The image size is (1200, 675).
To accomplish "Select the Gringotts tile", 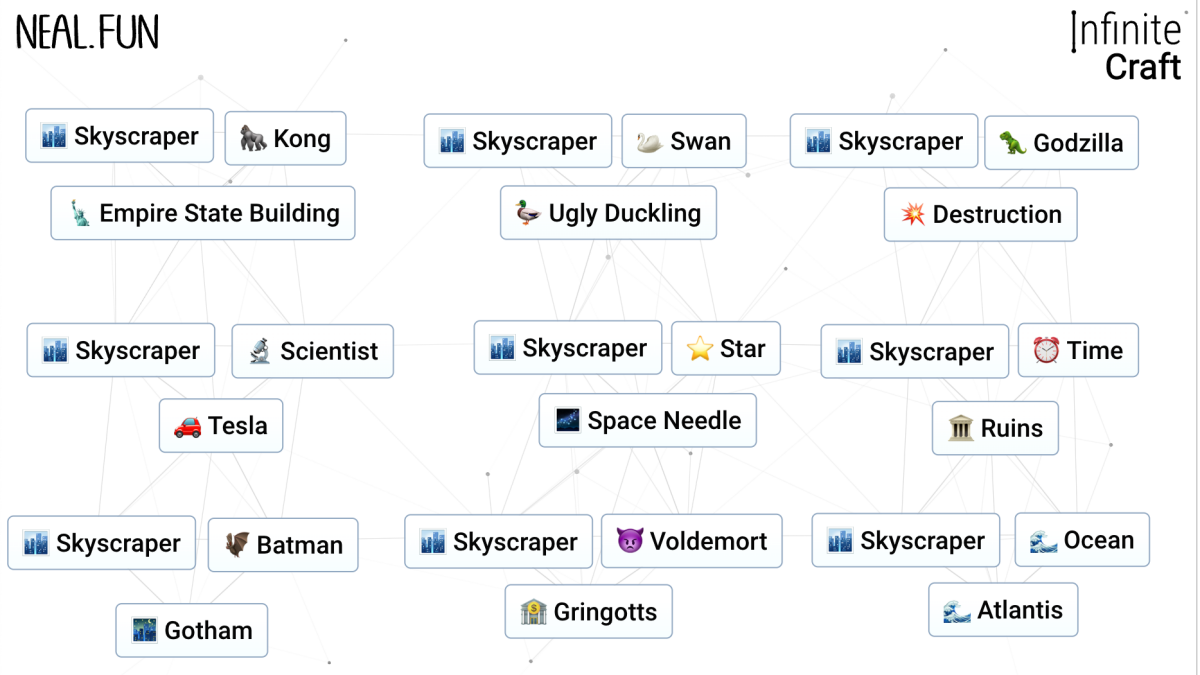I will tap(588, 611).
